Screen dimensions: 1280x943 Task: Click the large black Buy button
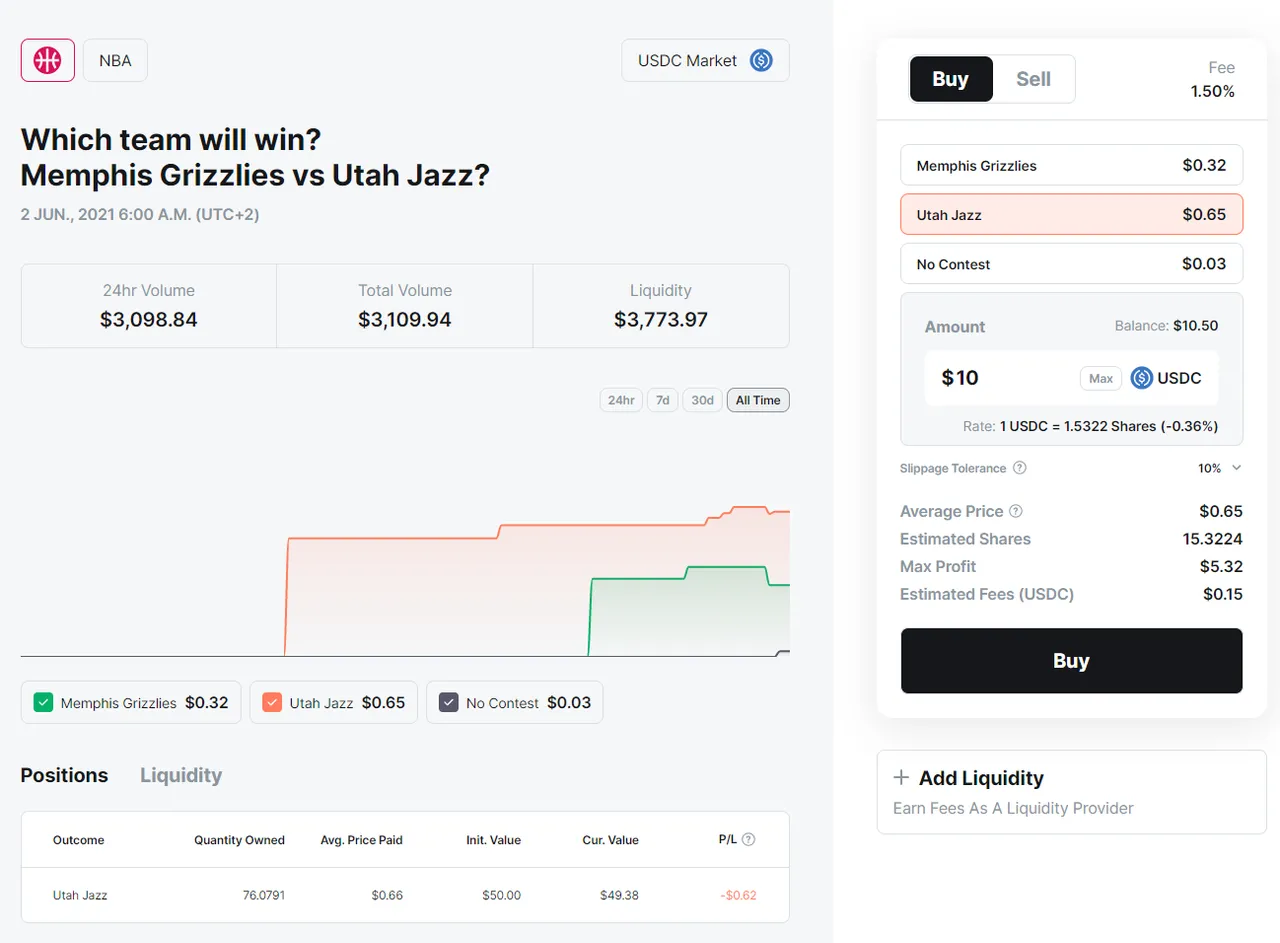click(x=1071, y=661)
